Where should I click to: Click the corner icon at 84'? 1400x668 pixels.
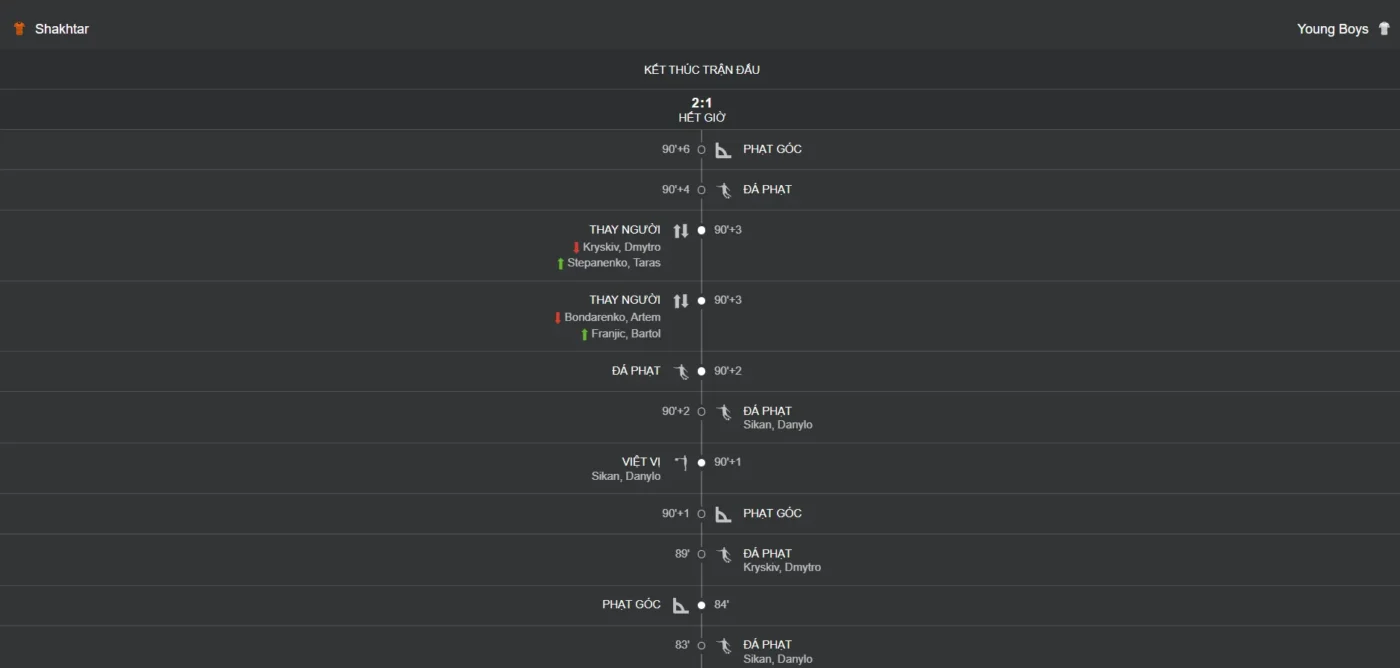click(x=680, y=605)
